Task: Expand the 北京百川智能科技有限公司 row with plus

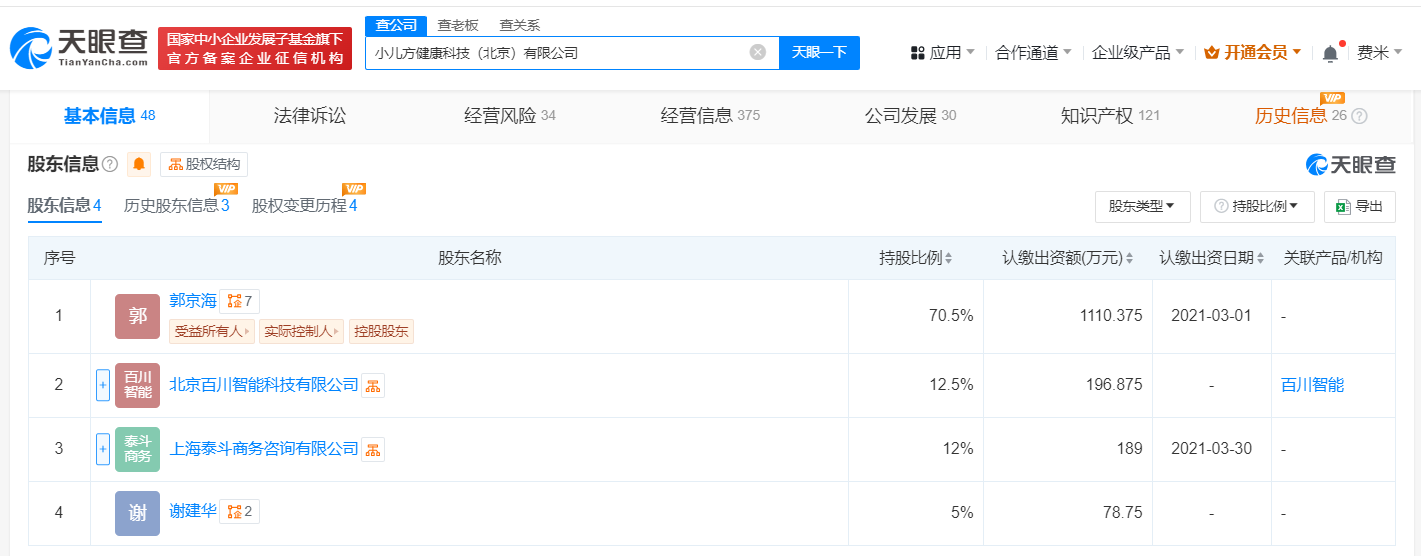Action: click(103, 385)
